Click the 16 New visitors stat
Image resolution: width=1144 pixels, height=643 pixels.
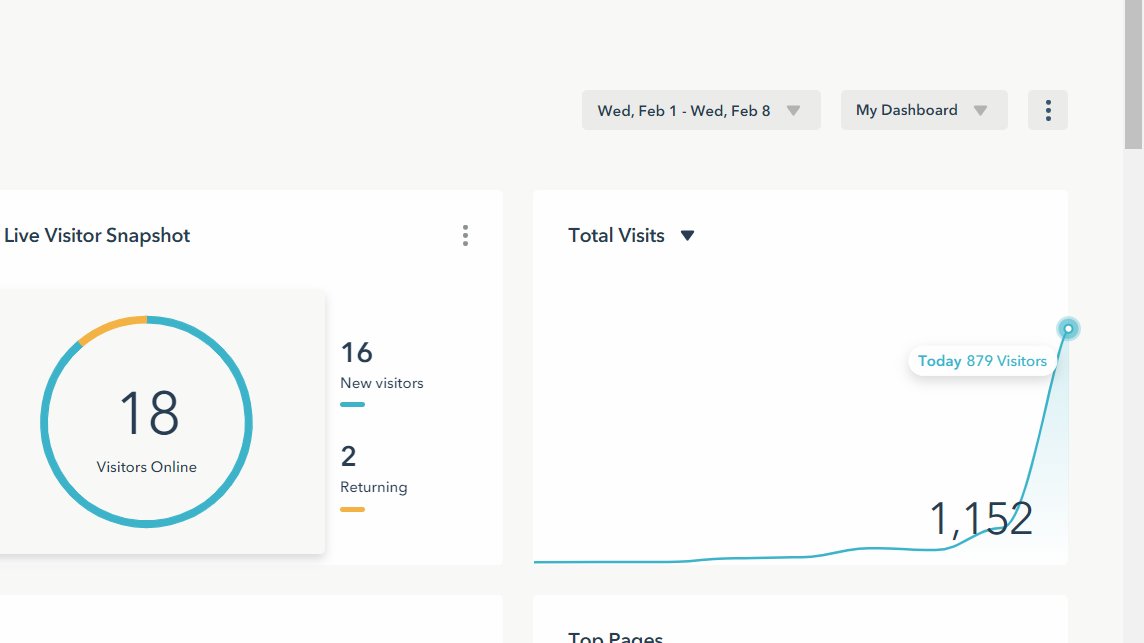[382, 365]
